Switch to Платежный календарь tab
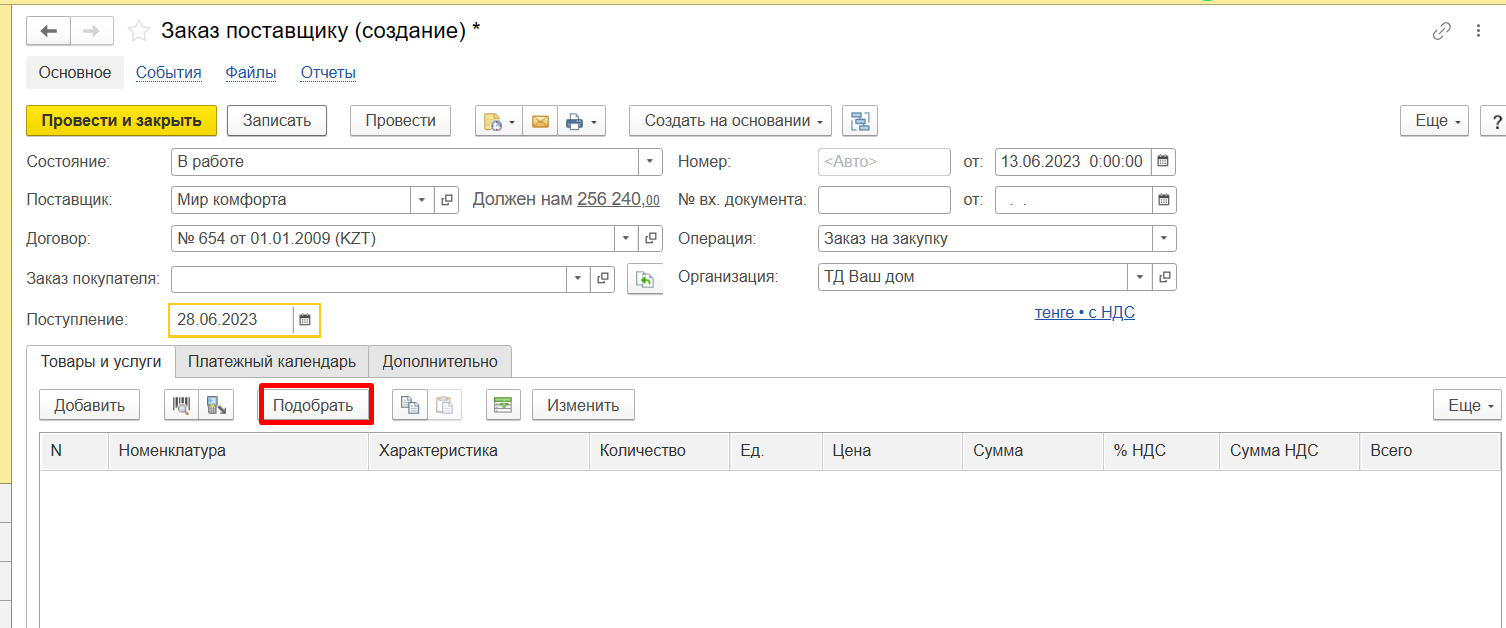This screenshot has width=1506, height=628. (272, 362)
